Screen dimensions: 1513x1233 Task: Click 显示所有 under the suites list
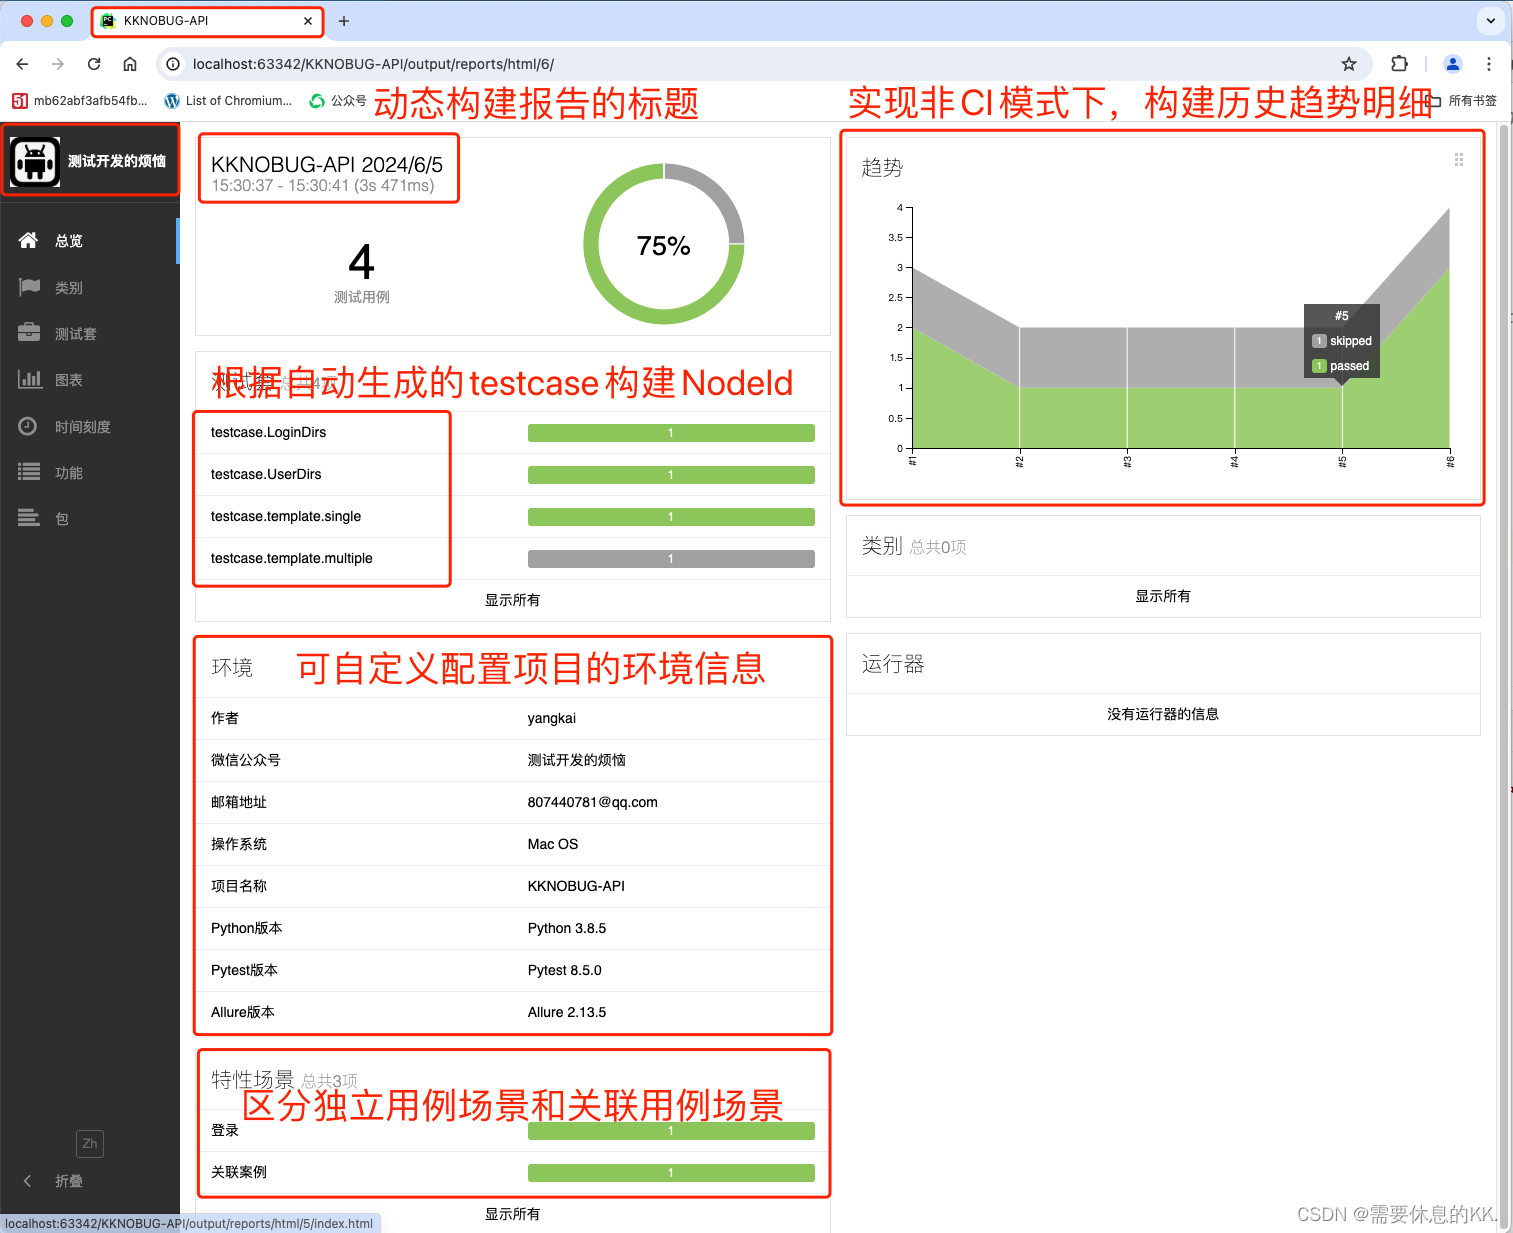coord(512,600)
